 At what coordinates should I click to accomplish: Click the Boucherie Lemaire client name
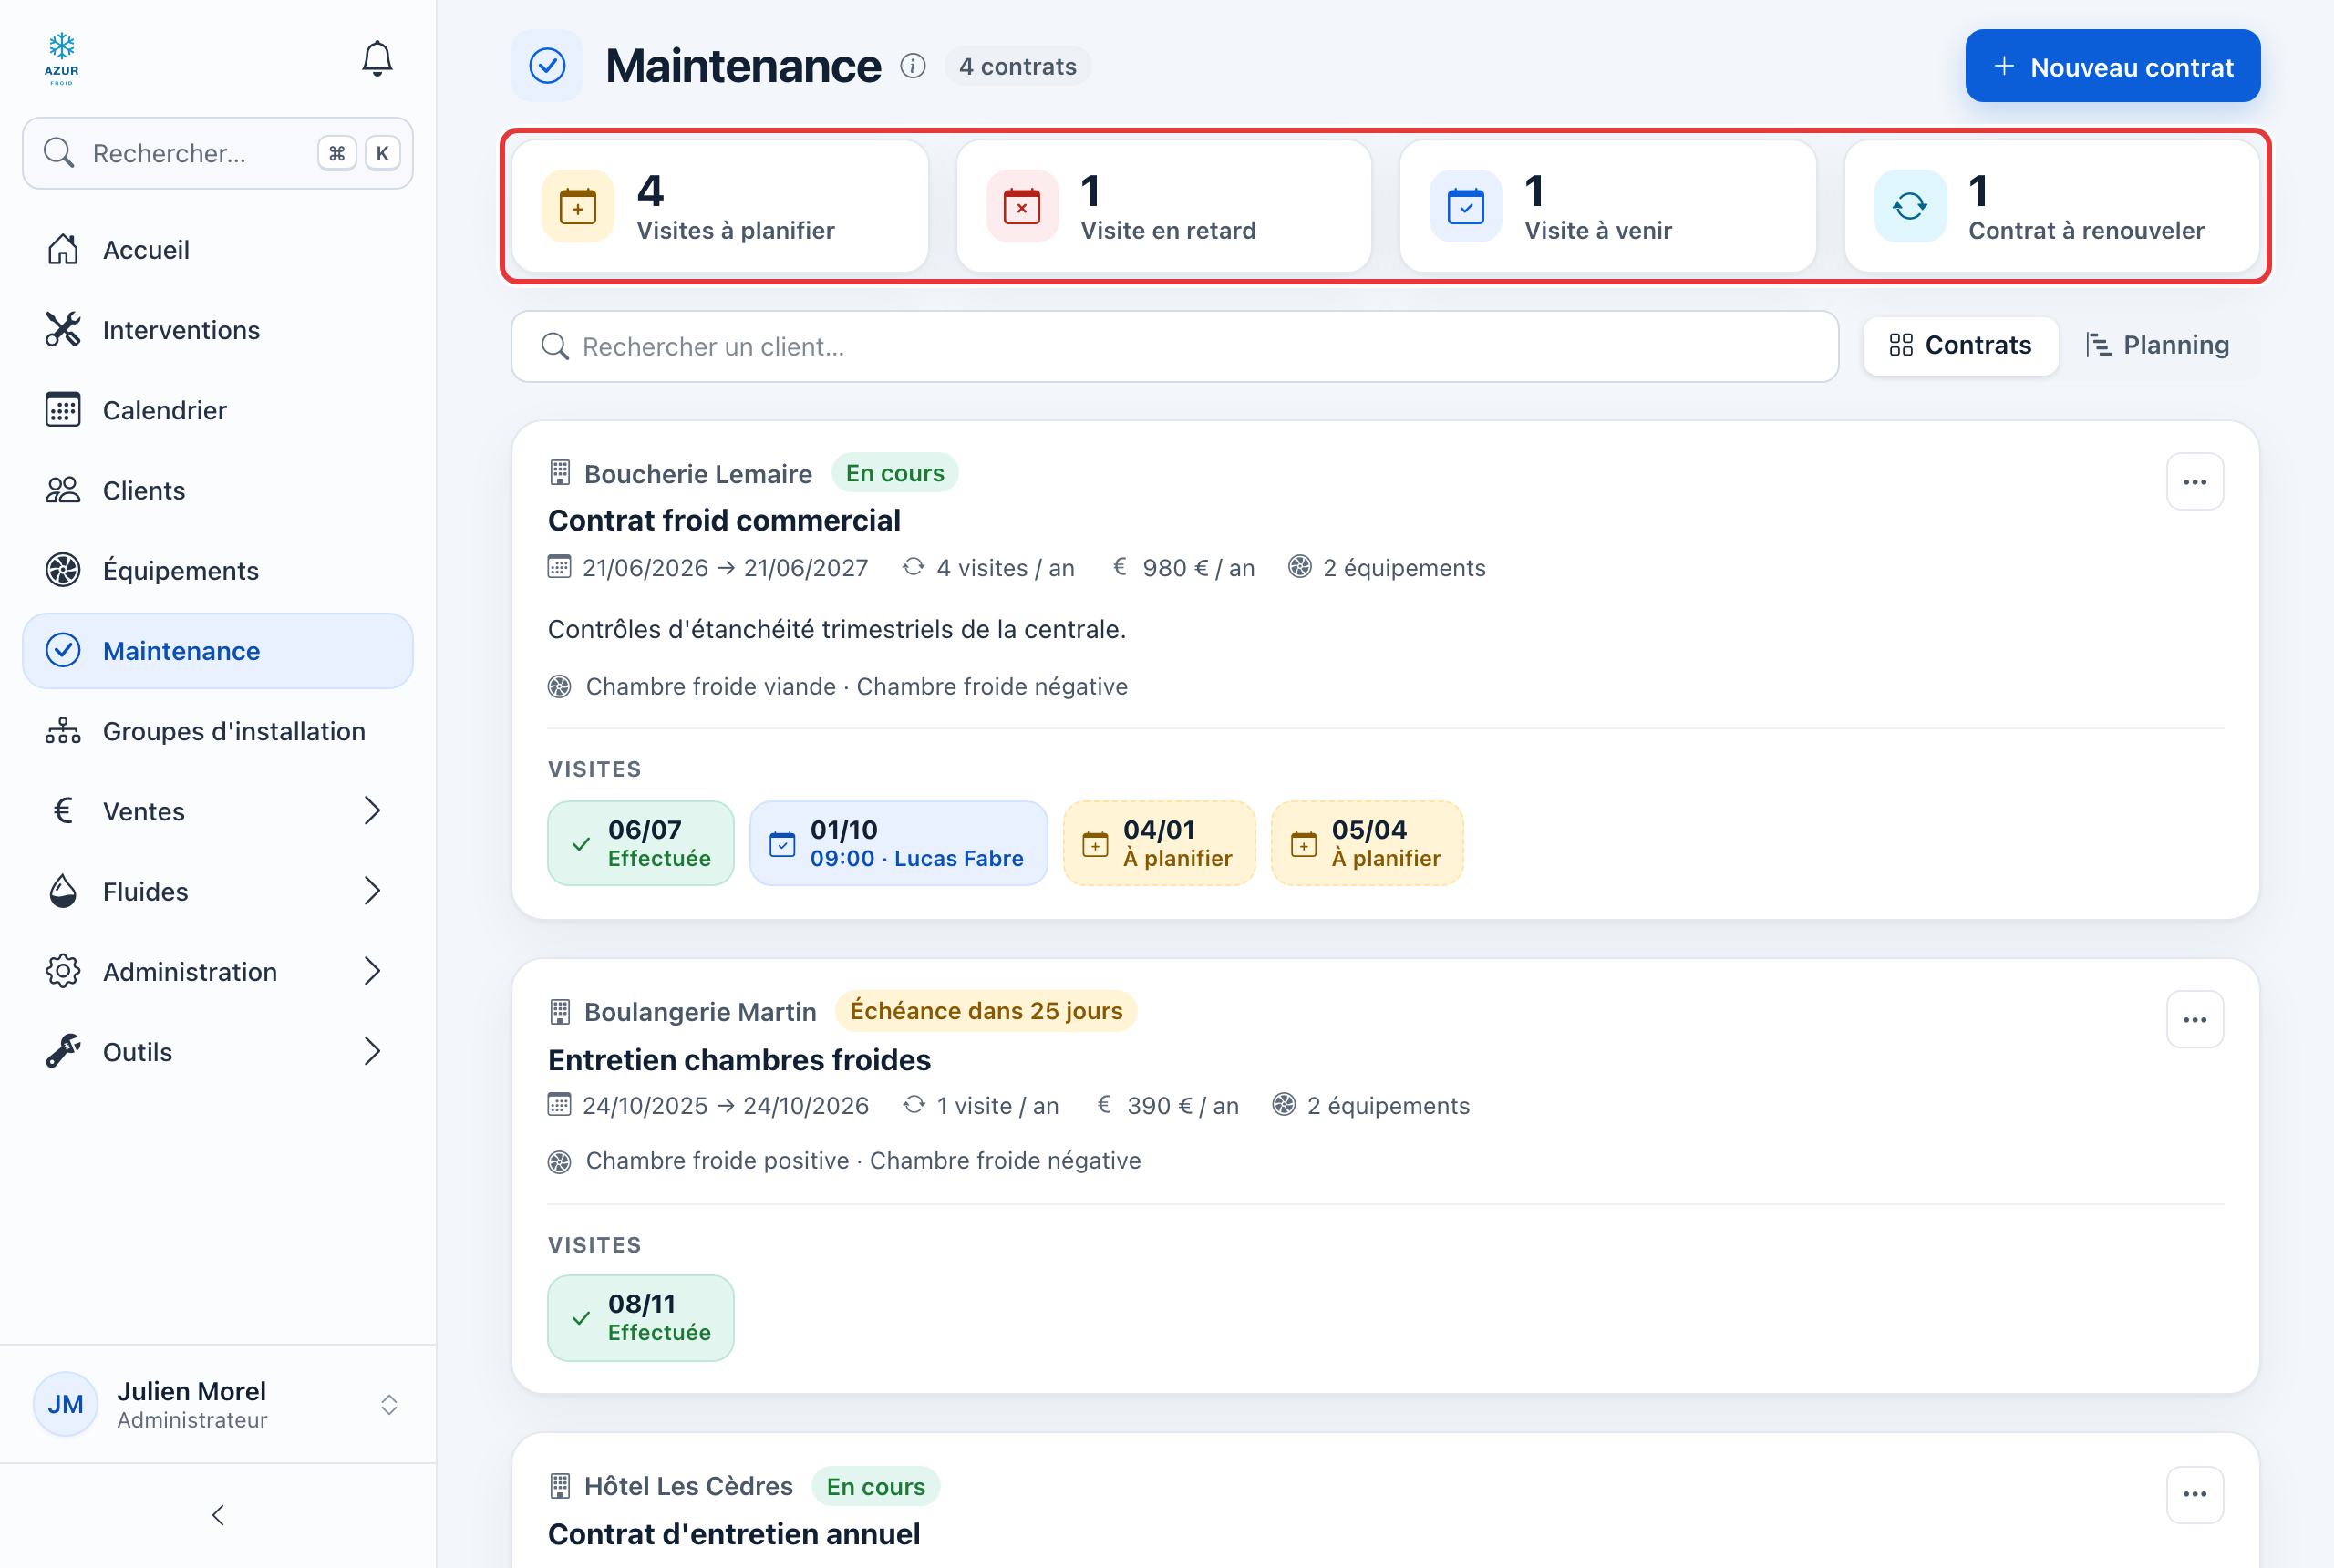click(698, 474)
